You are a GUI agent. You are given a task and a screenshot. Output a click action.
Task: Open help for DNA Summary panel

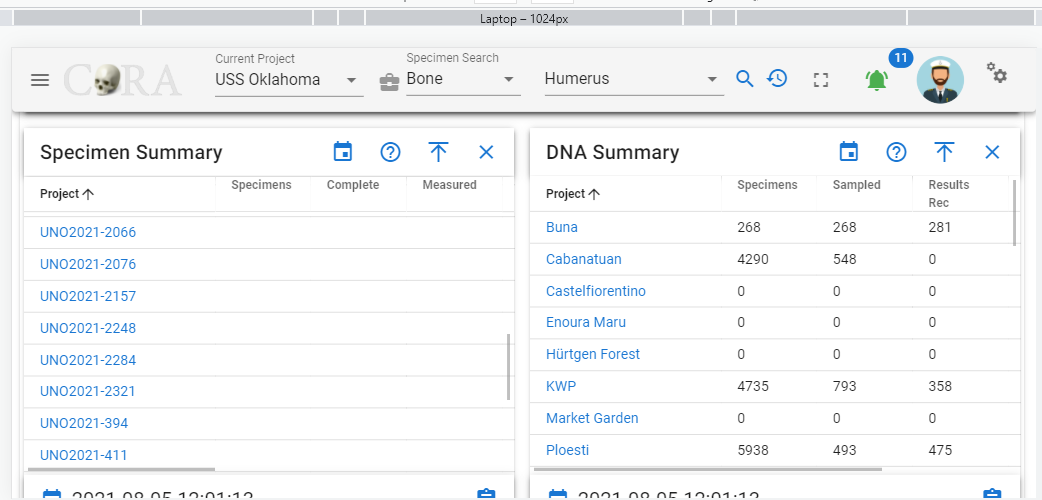tap(896, 152)
